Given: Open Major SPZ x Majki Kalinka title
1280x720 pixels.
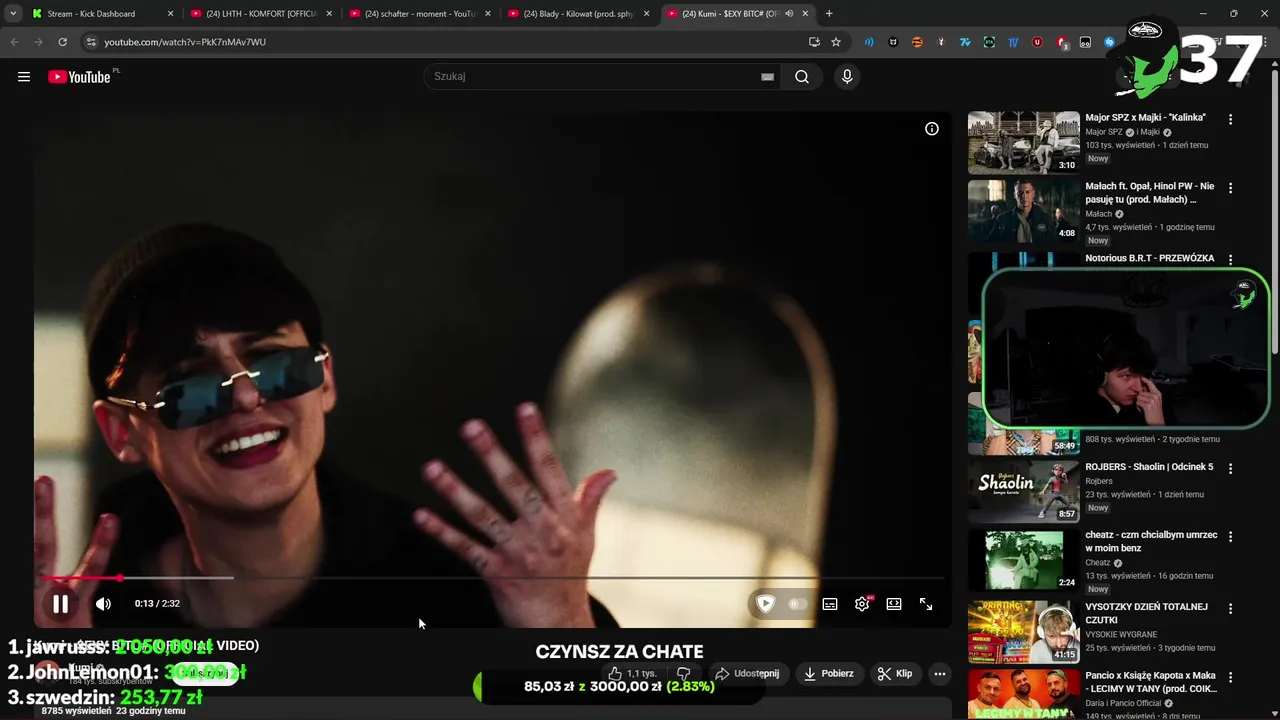Looking at the screenshot, I should point(1145,118).
